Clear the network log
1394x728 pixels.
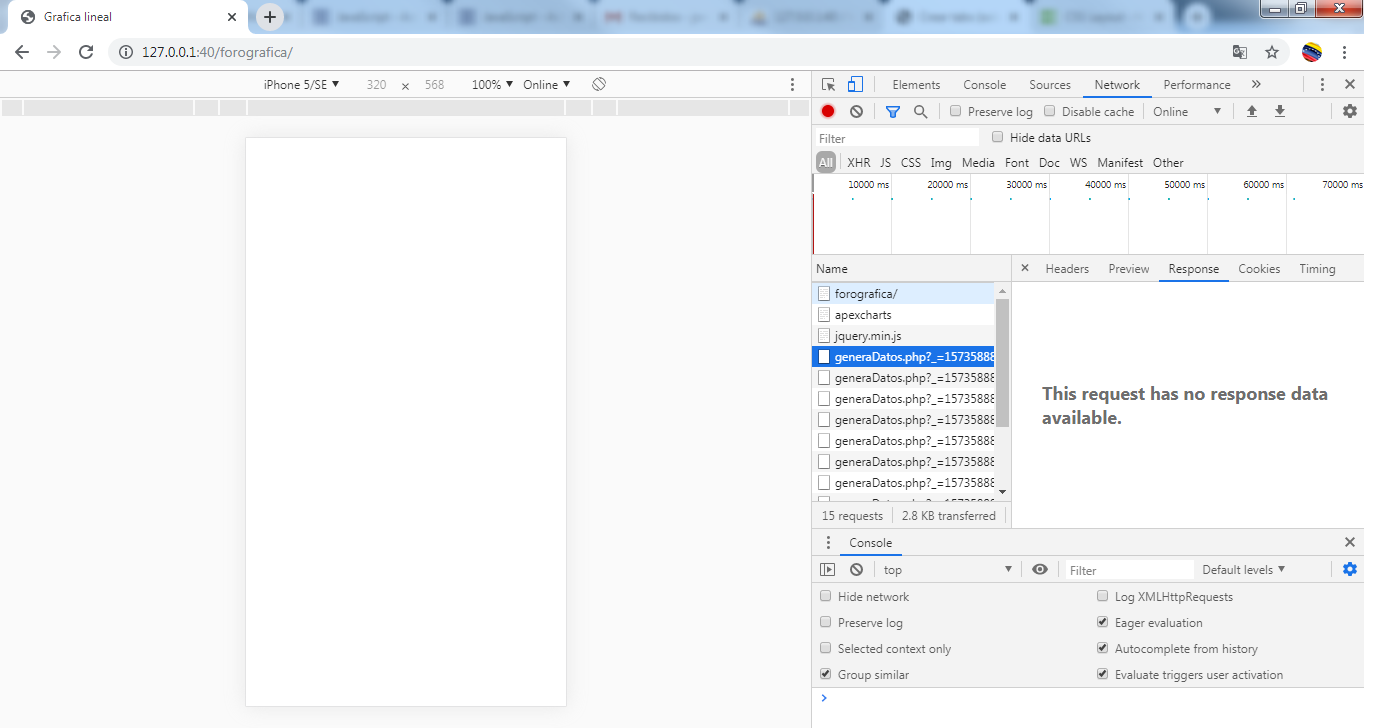click(x=856, y=111)
